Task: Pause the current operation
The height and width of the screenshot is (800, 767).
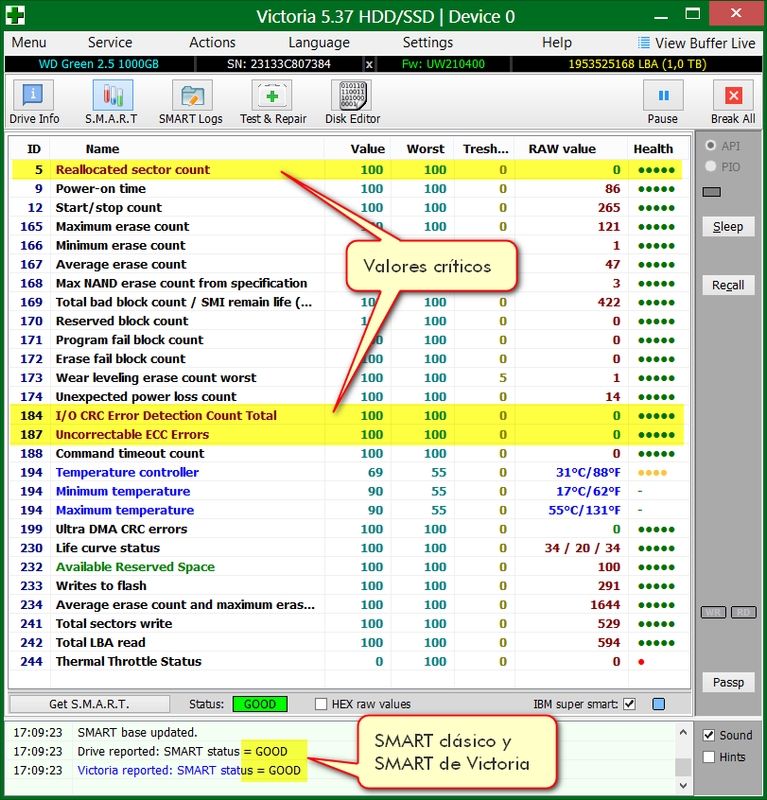Action: point(663,102)
